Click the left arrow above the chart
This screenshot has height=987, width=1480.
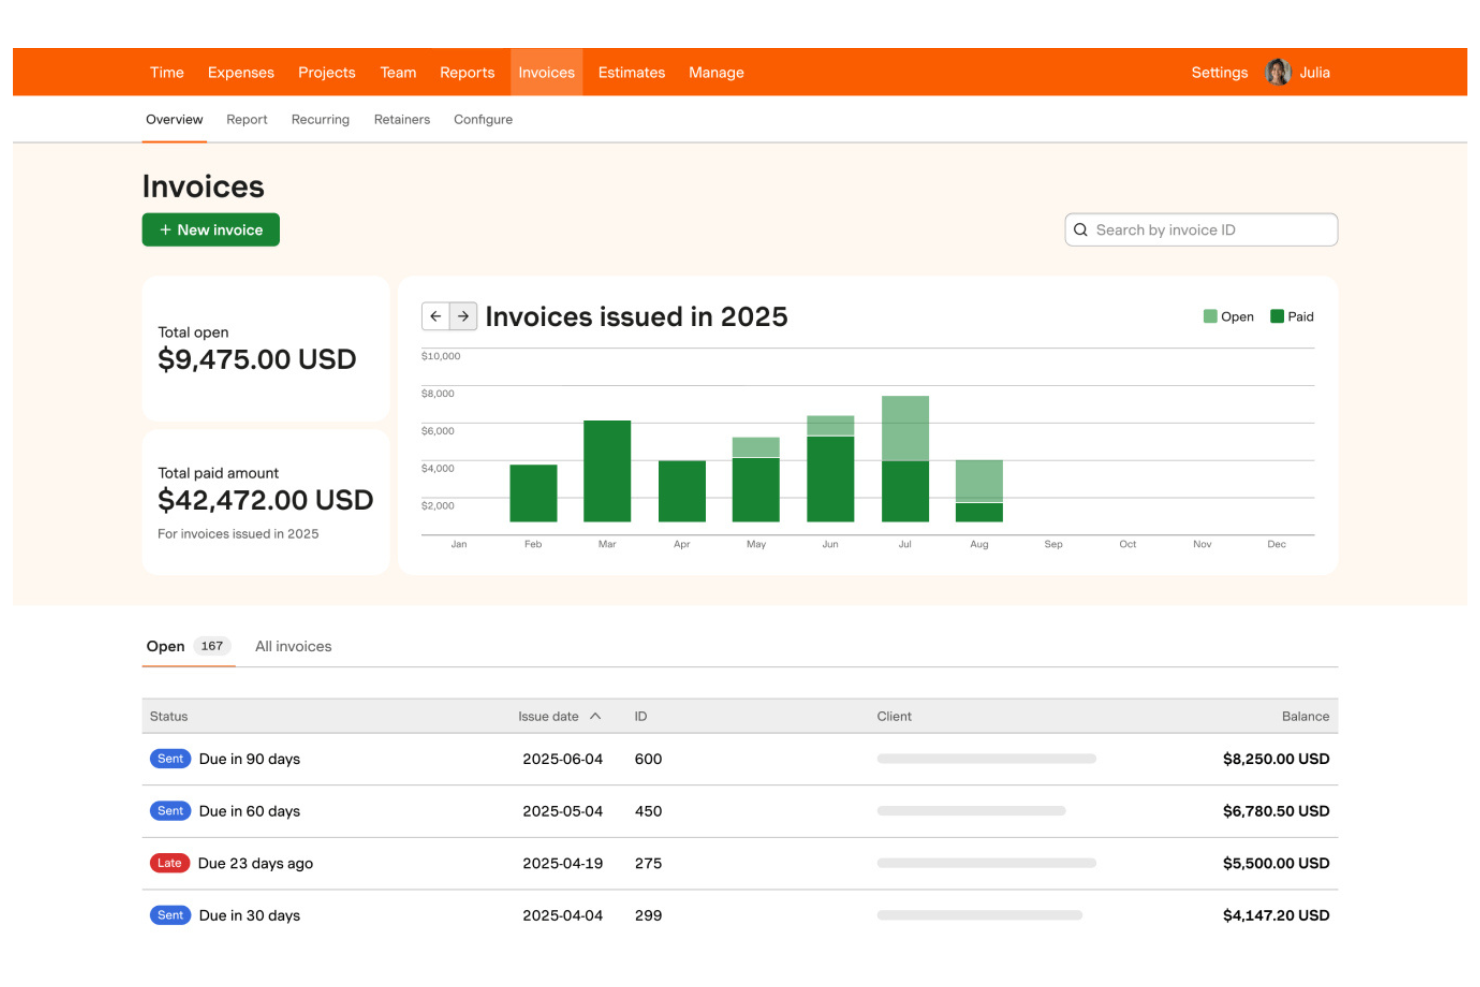point(436,316)
